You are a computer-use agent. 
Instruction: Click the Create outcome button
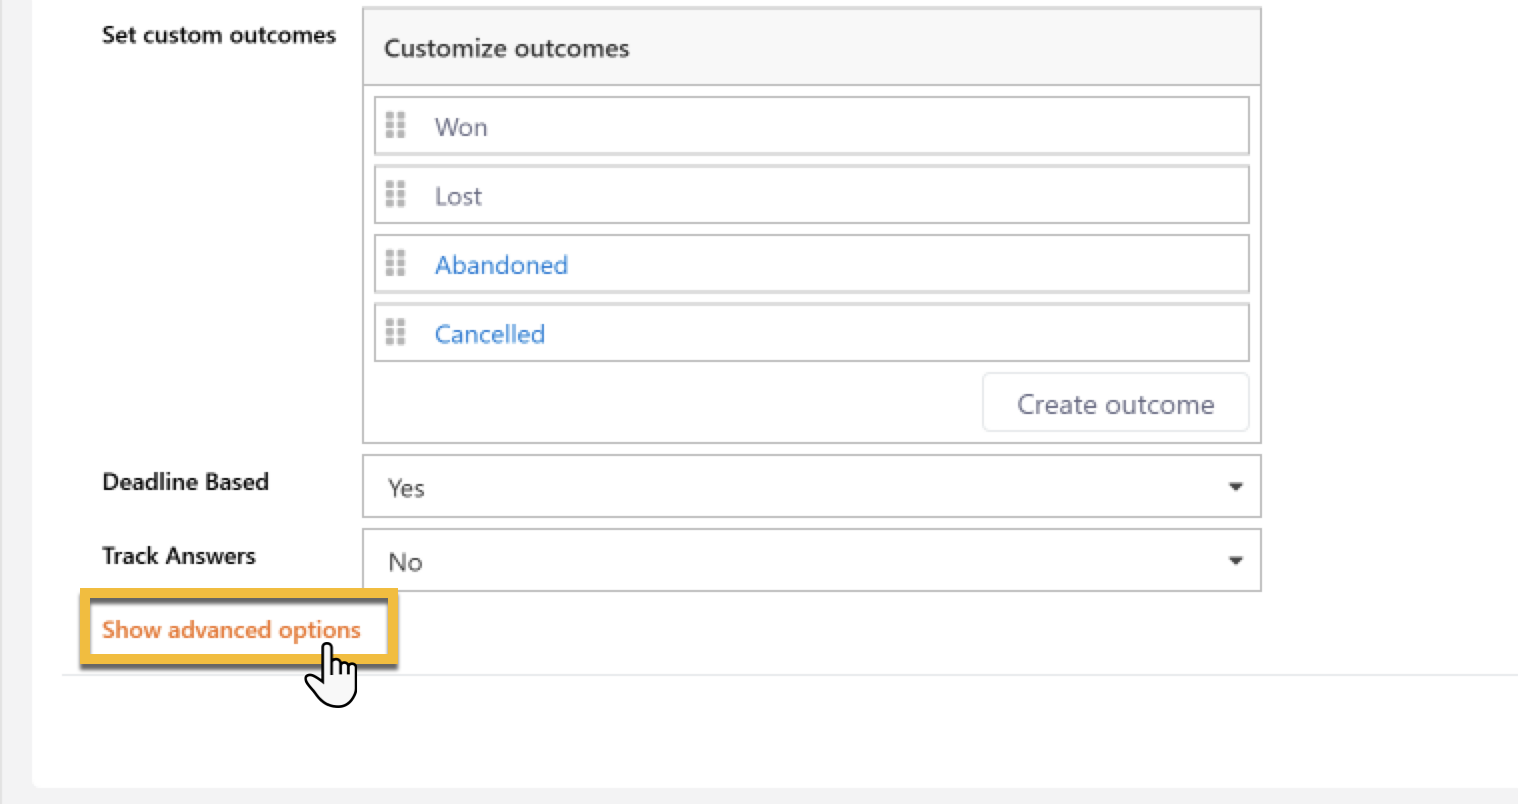pos(1115,404)
